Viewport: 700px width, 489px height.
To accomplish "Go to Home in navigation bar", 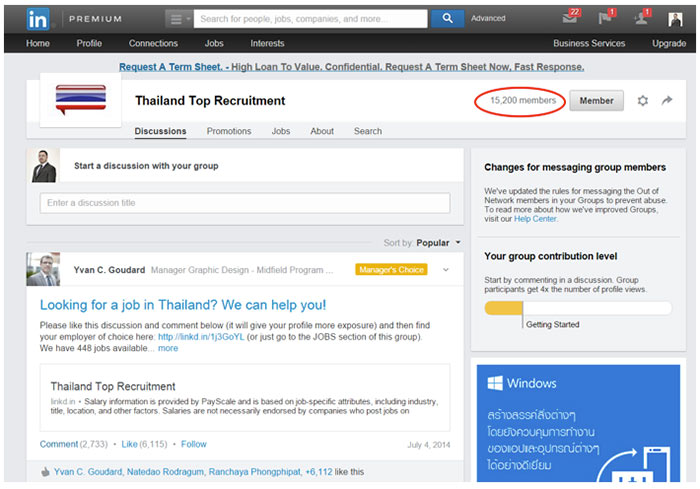I will [x=38, y=43].
